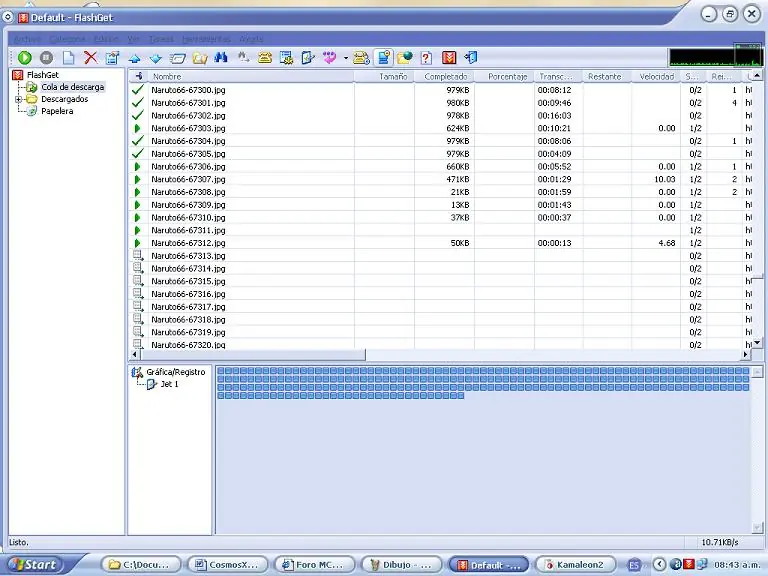Image resolution: width=768 pixels, height=576 pixels.
Task: Open the dropdown arrow beside the purple icon
Action: click(346, 58)
